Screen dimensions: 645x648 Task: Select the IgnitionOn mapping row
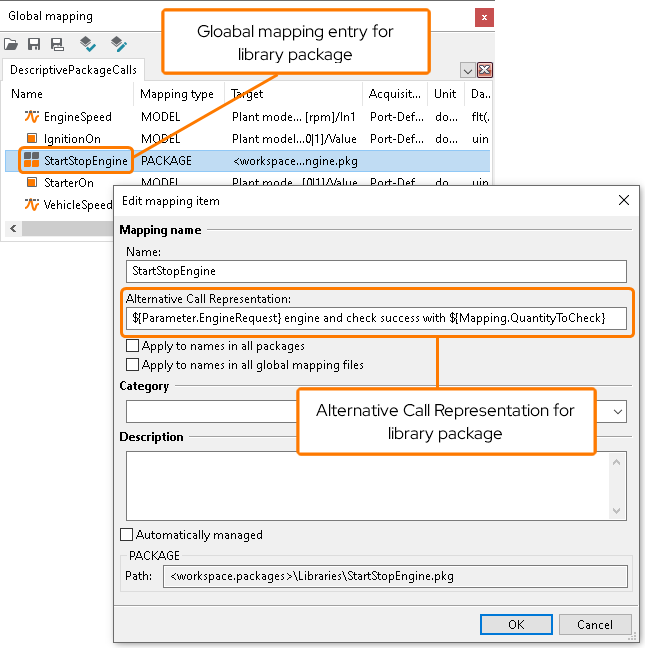pos(247,138)
